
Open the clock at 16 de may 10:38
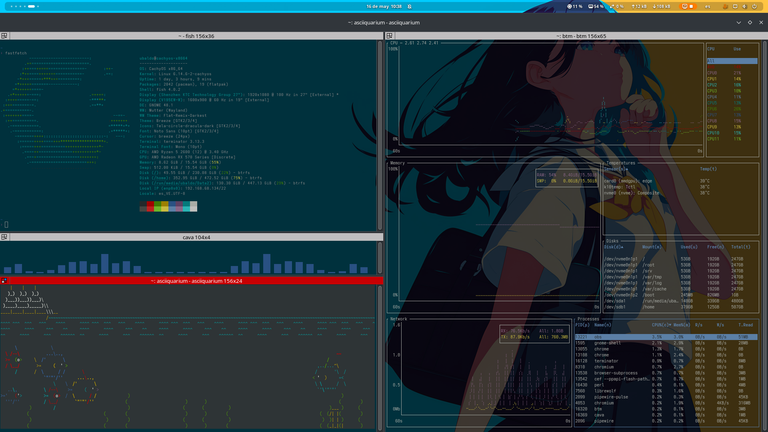(384, 6)
